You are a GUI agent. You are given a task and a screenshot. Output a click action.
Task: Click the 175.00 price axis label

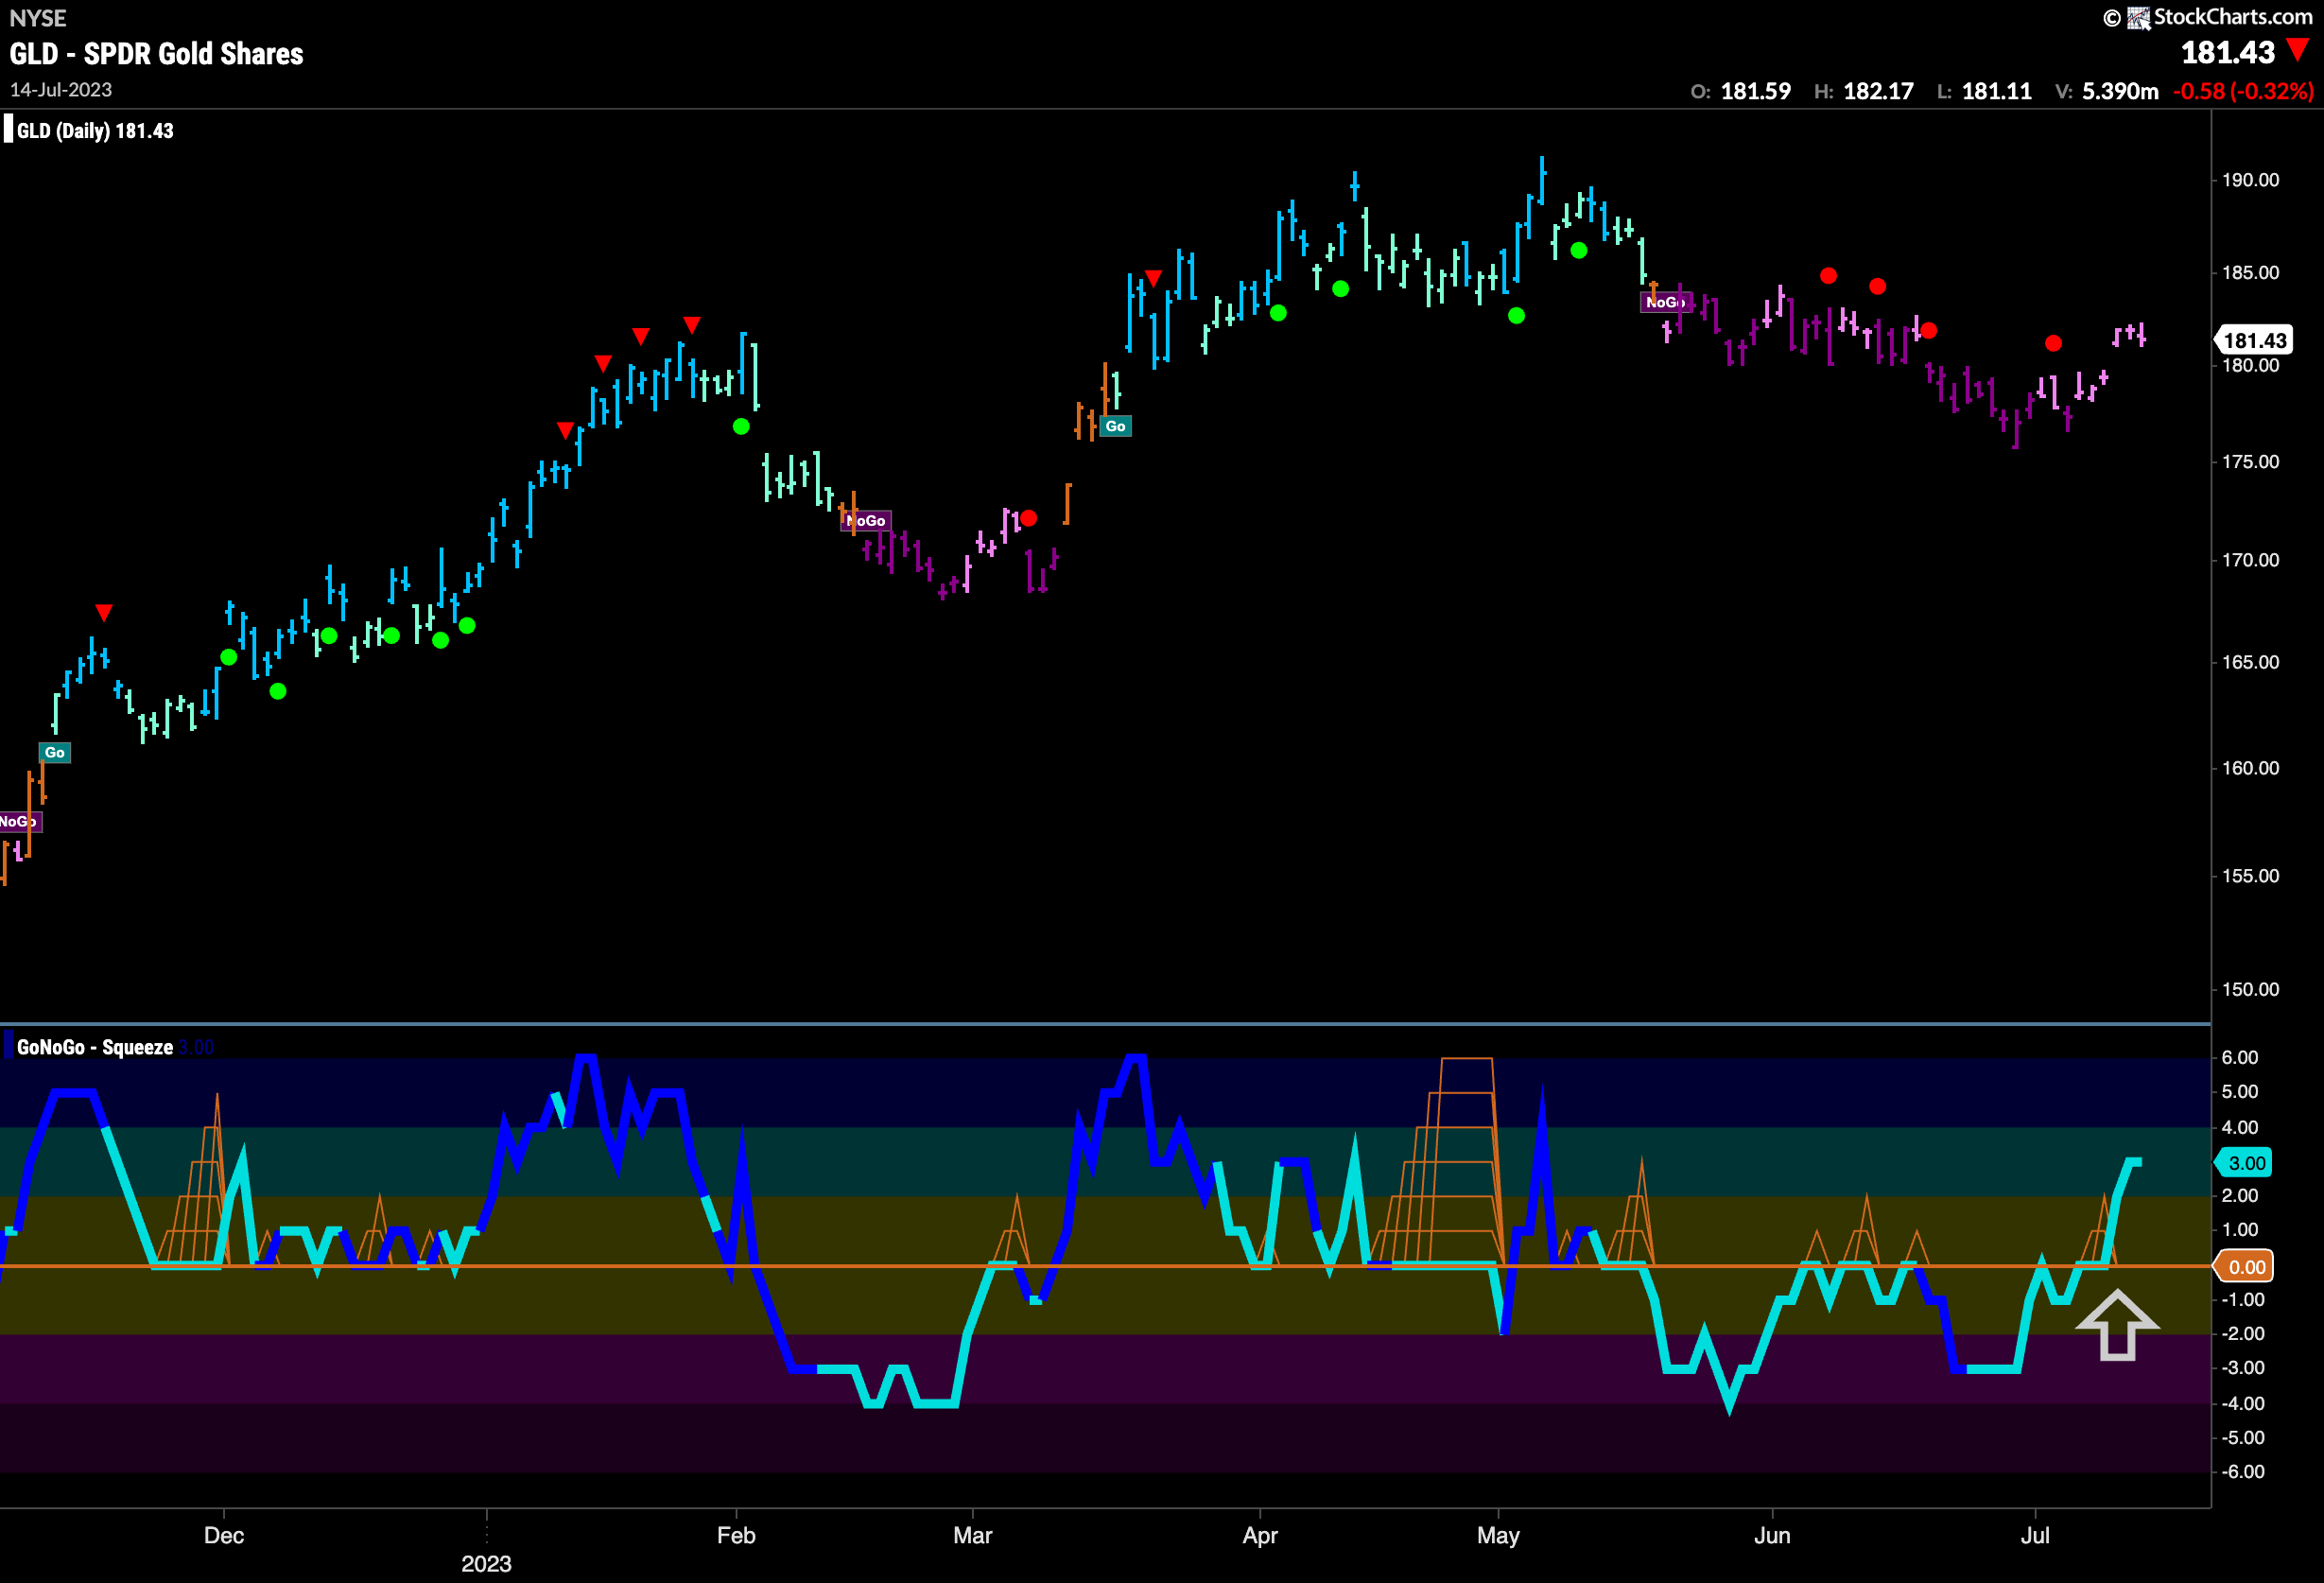(2251, 462)
